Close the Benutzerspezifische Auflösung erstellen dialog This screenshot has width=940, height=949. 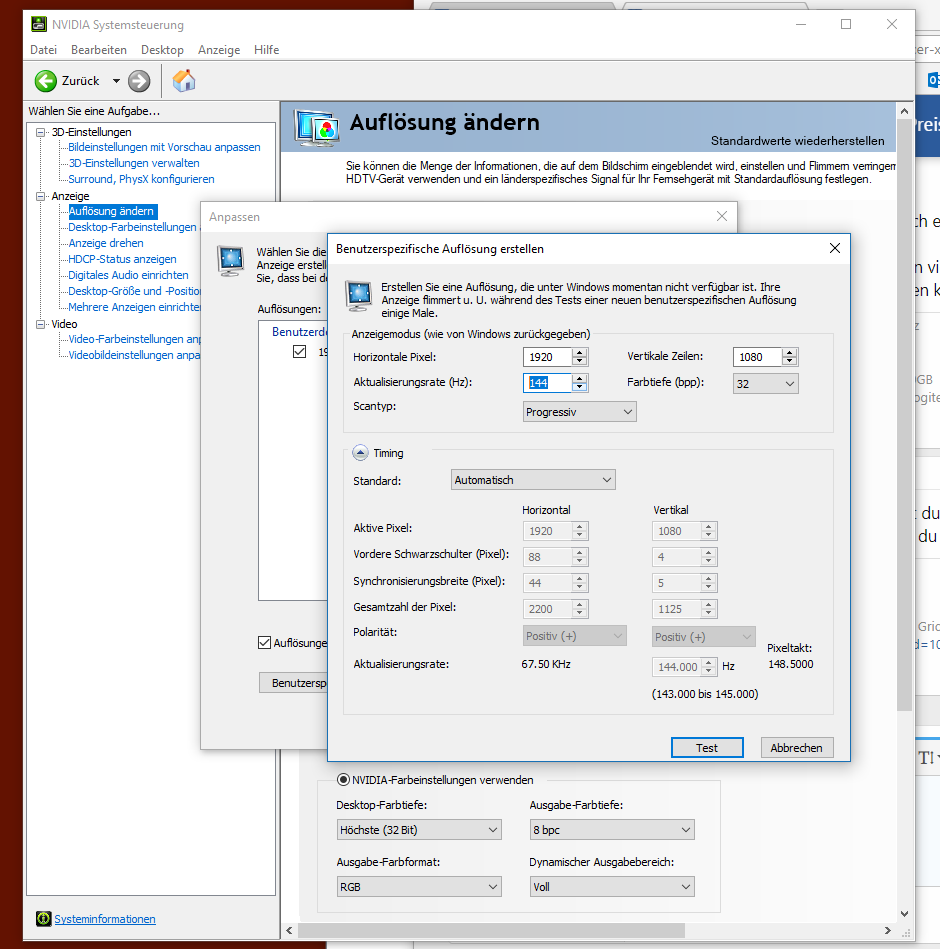835,248
